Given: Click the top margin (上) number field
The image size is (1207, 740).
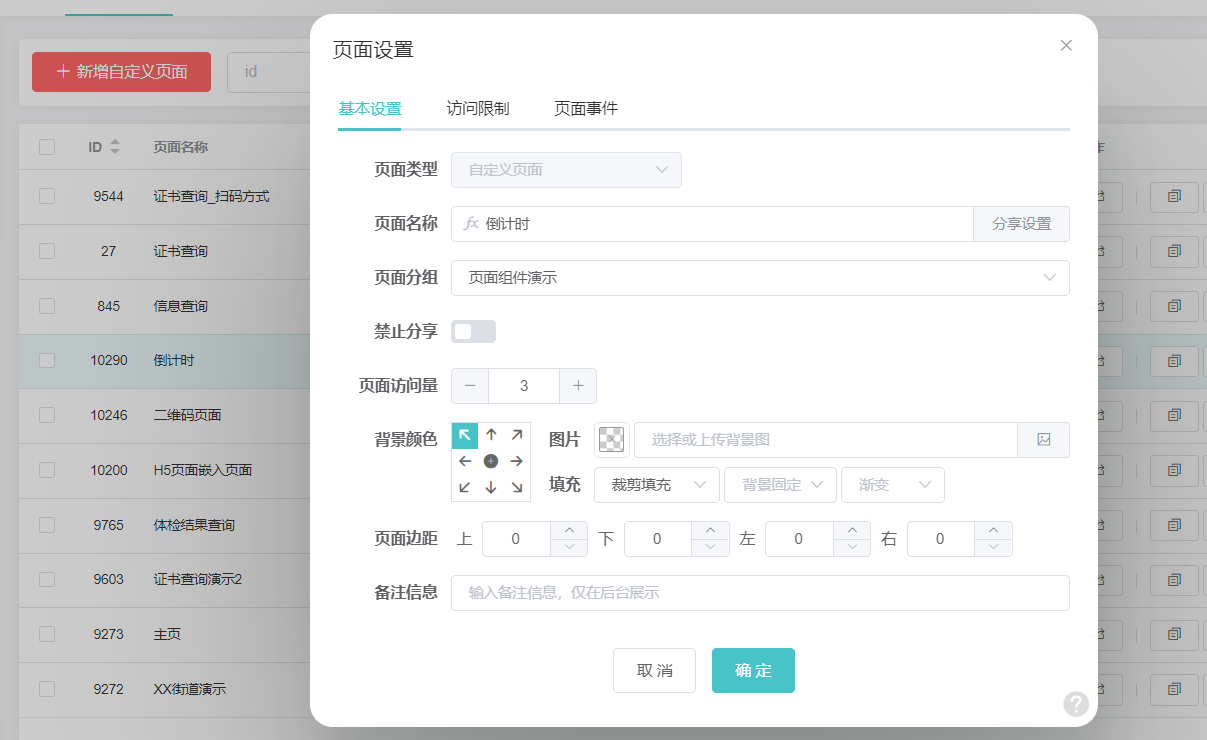Looking at the screenshot, I should (x=516, y=539).
